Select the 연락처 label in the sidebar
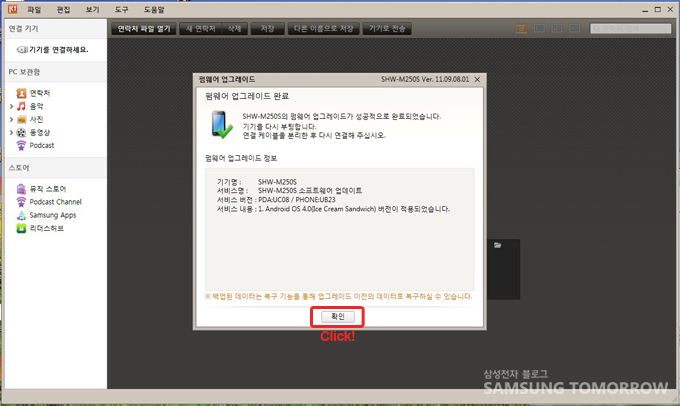680x406 pixels. pyautogui.click(x=40, y=93)
